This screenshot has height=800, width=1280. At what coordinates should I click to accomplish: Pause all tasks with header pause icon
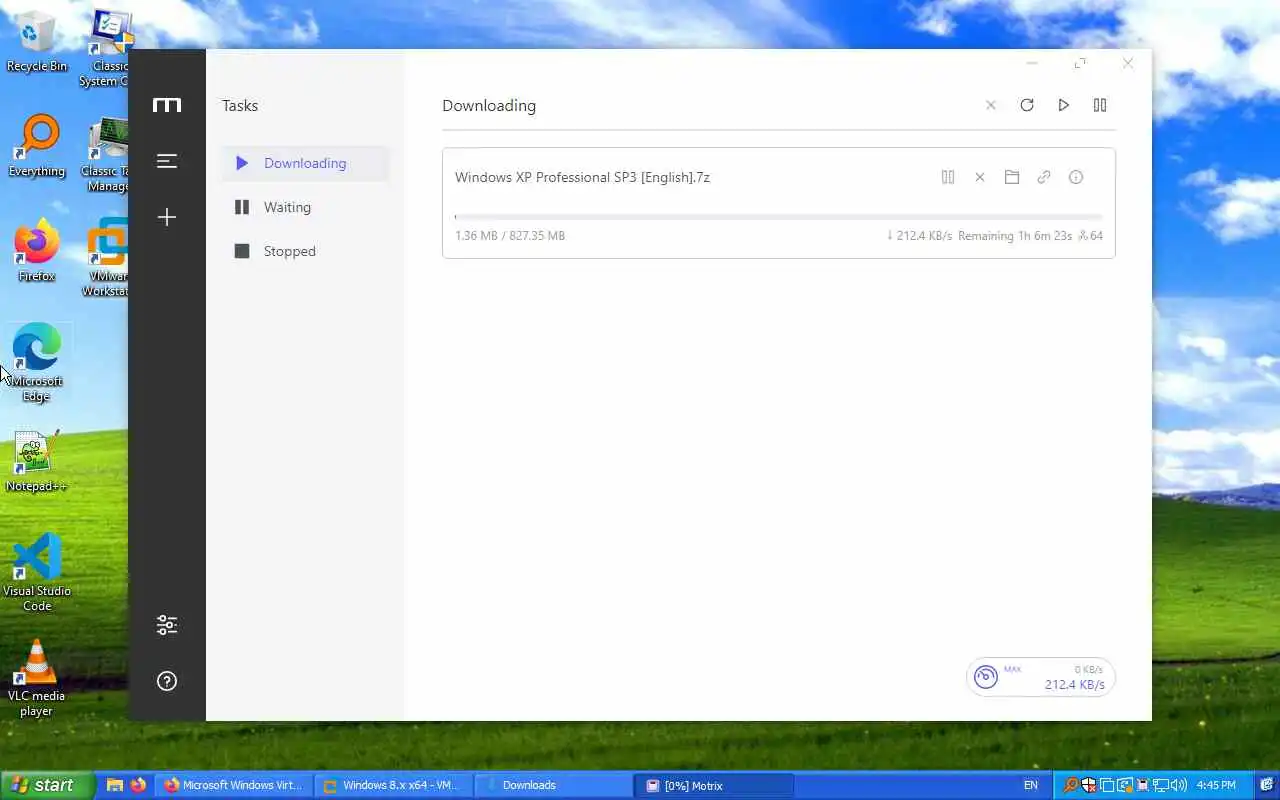pyautogui.click(x=1100, y=105)
